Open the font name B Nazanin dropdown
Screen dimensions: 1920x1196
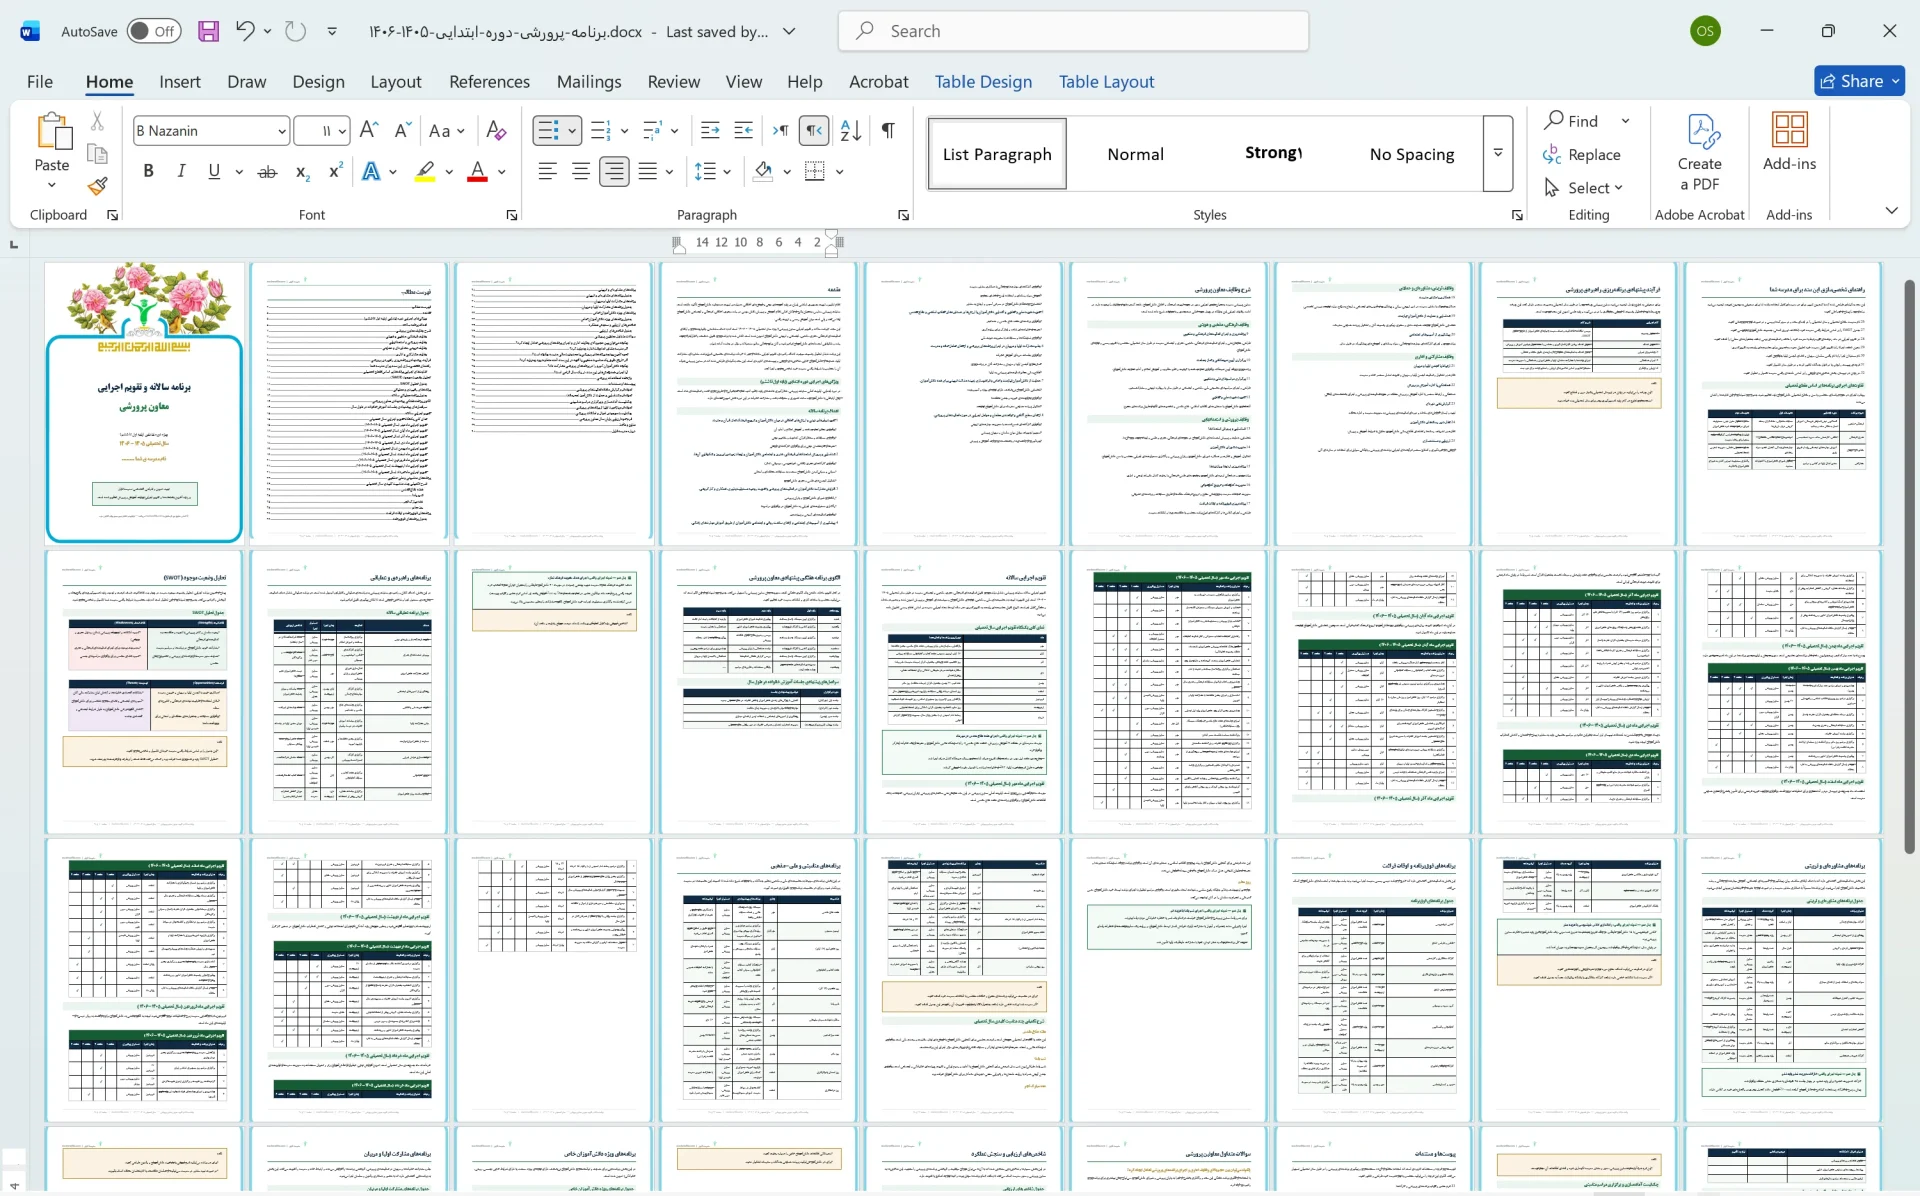click(x=283, y=131)
